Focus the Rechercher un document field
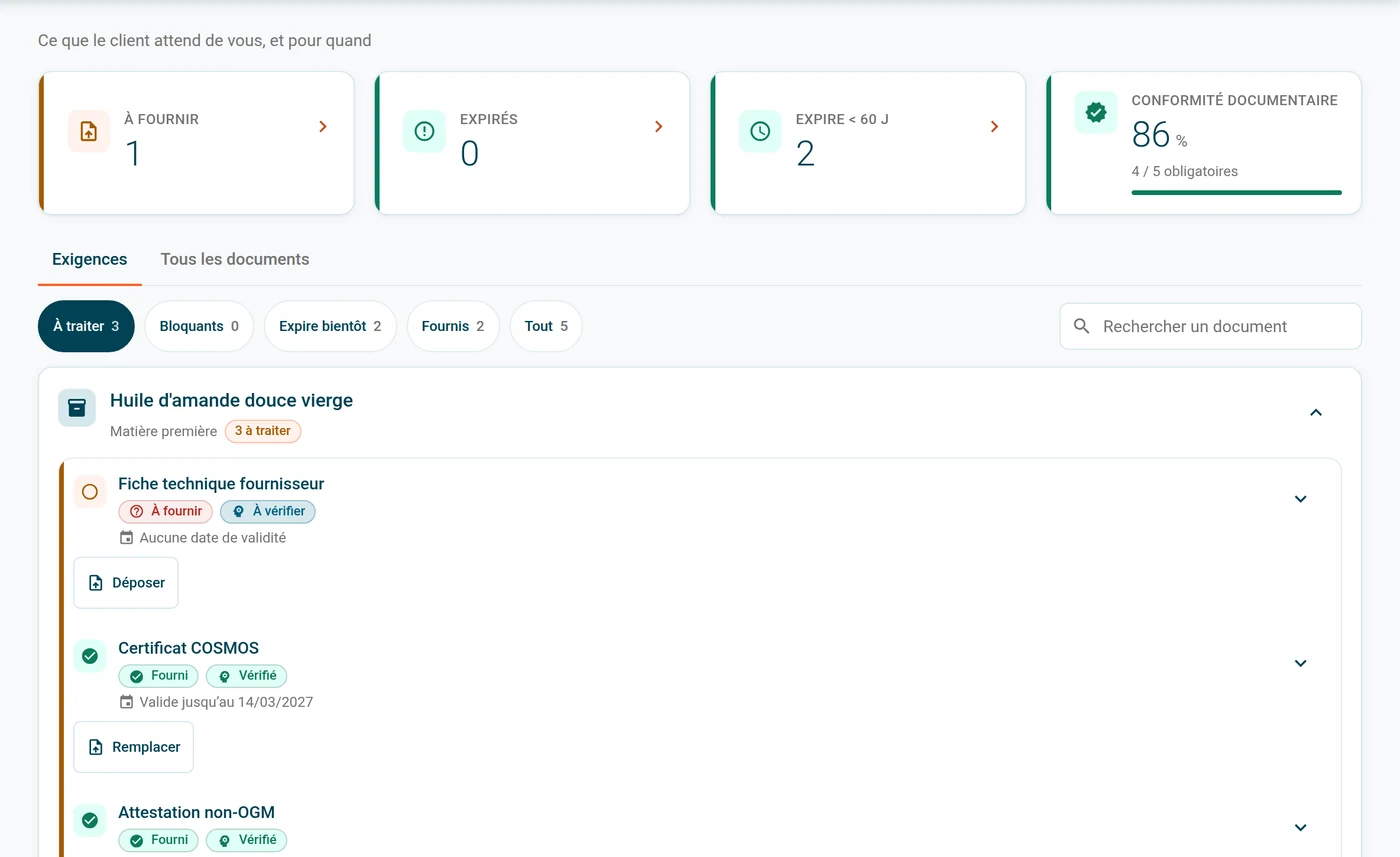Image resolution: width=1400 pixels, height=857 pixels. click(1211, 326)
